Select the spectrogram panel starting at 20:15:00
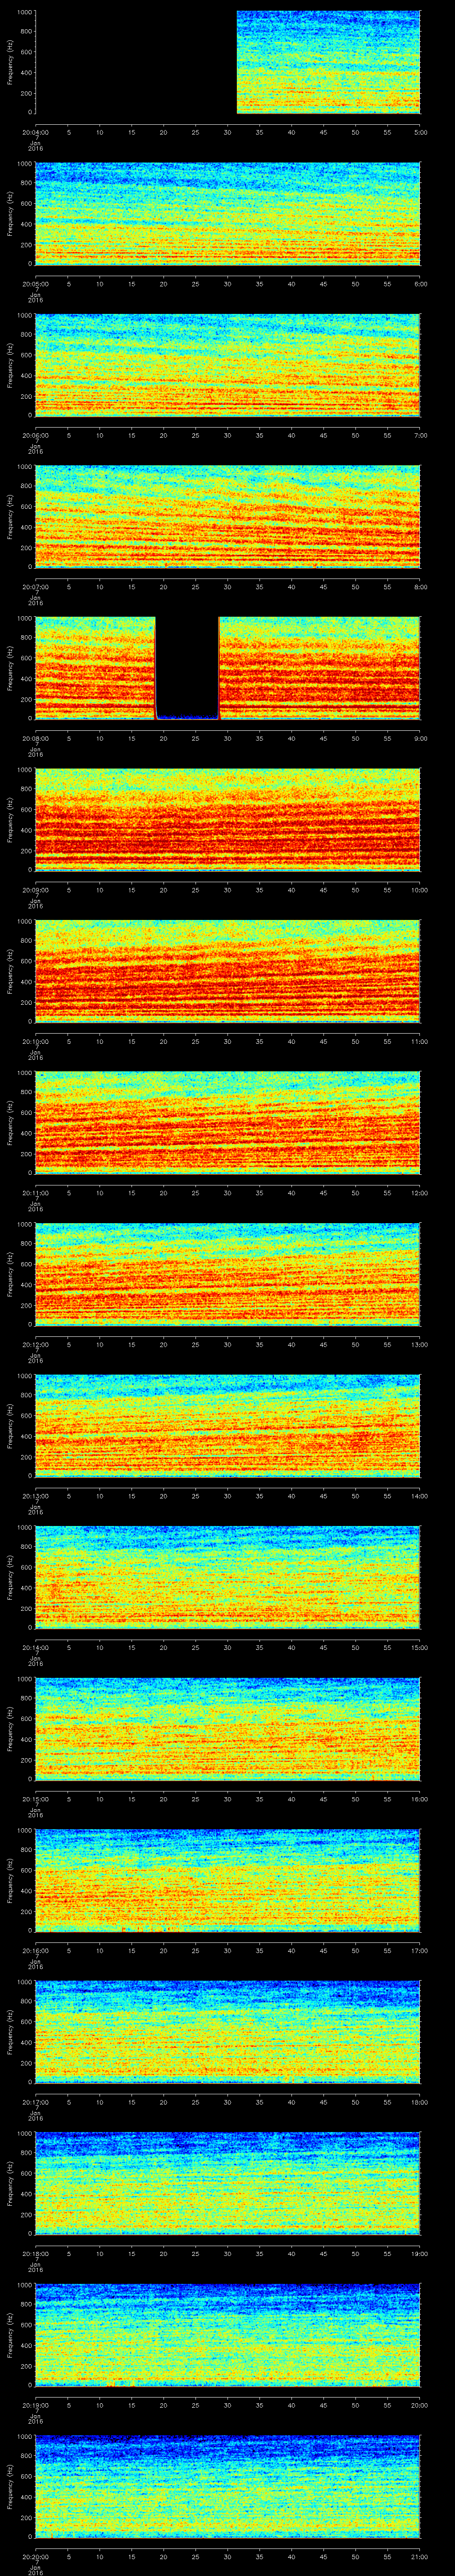Screen dimensions: 455x2576 228,1729
